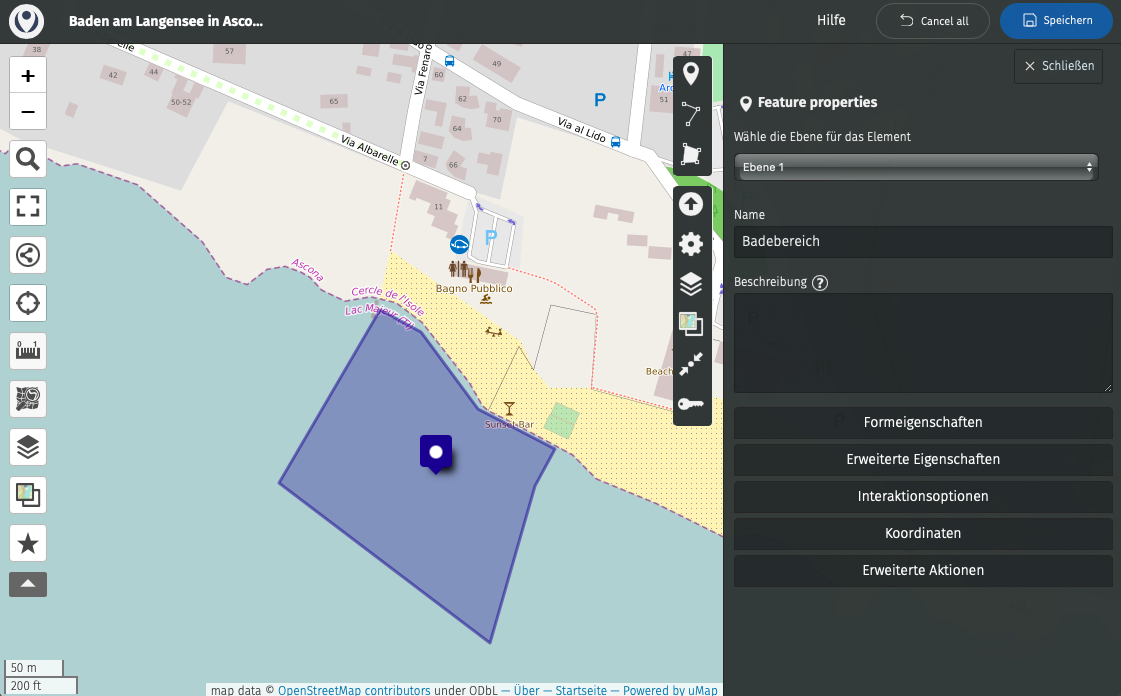The width and height of the screenshot is (1121, 696).
Task: Open map settings gear icon
Action: (691, 244)
